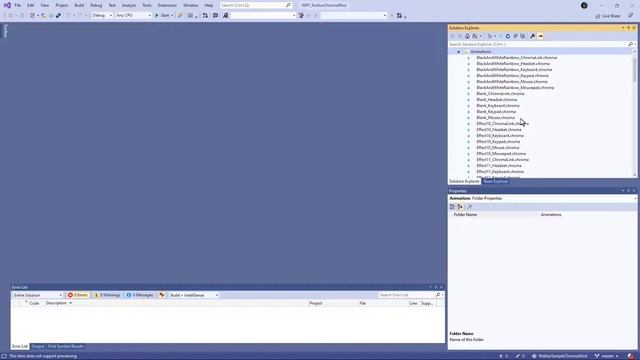The image size is (640, 360).
Task: Click the Alphabetical sort icon in Properties panel
Action: click(460, 207)
